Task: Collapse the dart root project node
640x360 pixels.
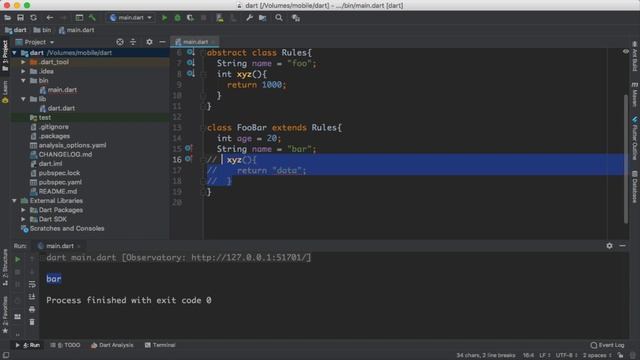Action: [x=14, y=53]
